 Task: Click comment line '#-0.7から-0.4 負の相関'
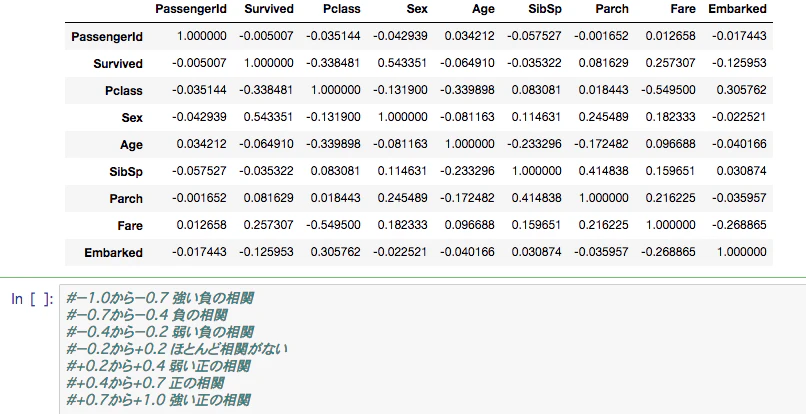pyautogui.click(x=146, y=315)
